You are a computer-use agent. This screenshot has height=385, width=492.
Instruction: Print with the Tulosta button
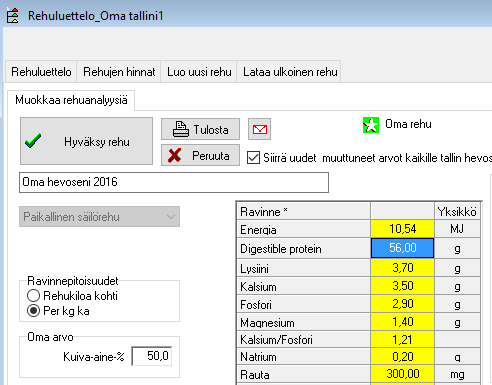point(200,129)
